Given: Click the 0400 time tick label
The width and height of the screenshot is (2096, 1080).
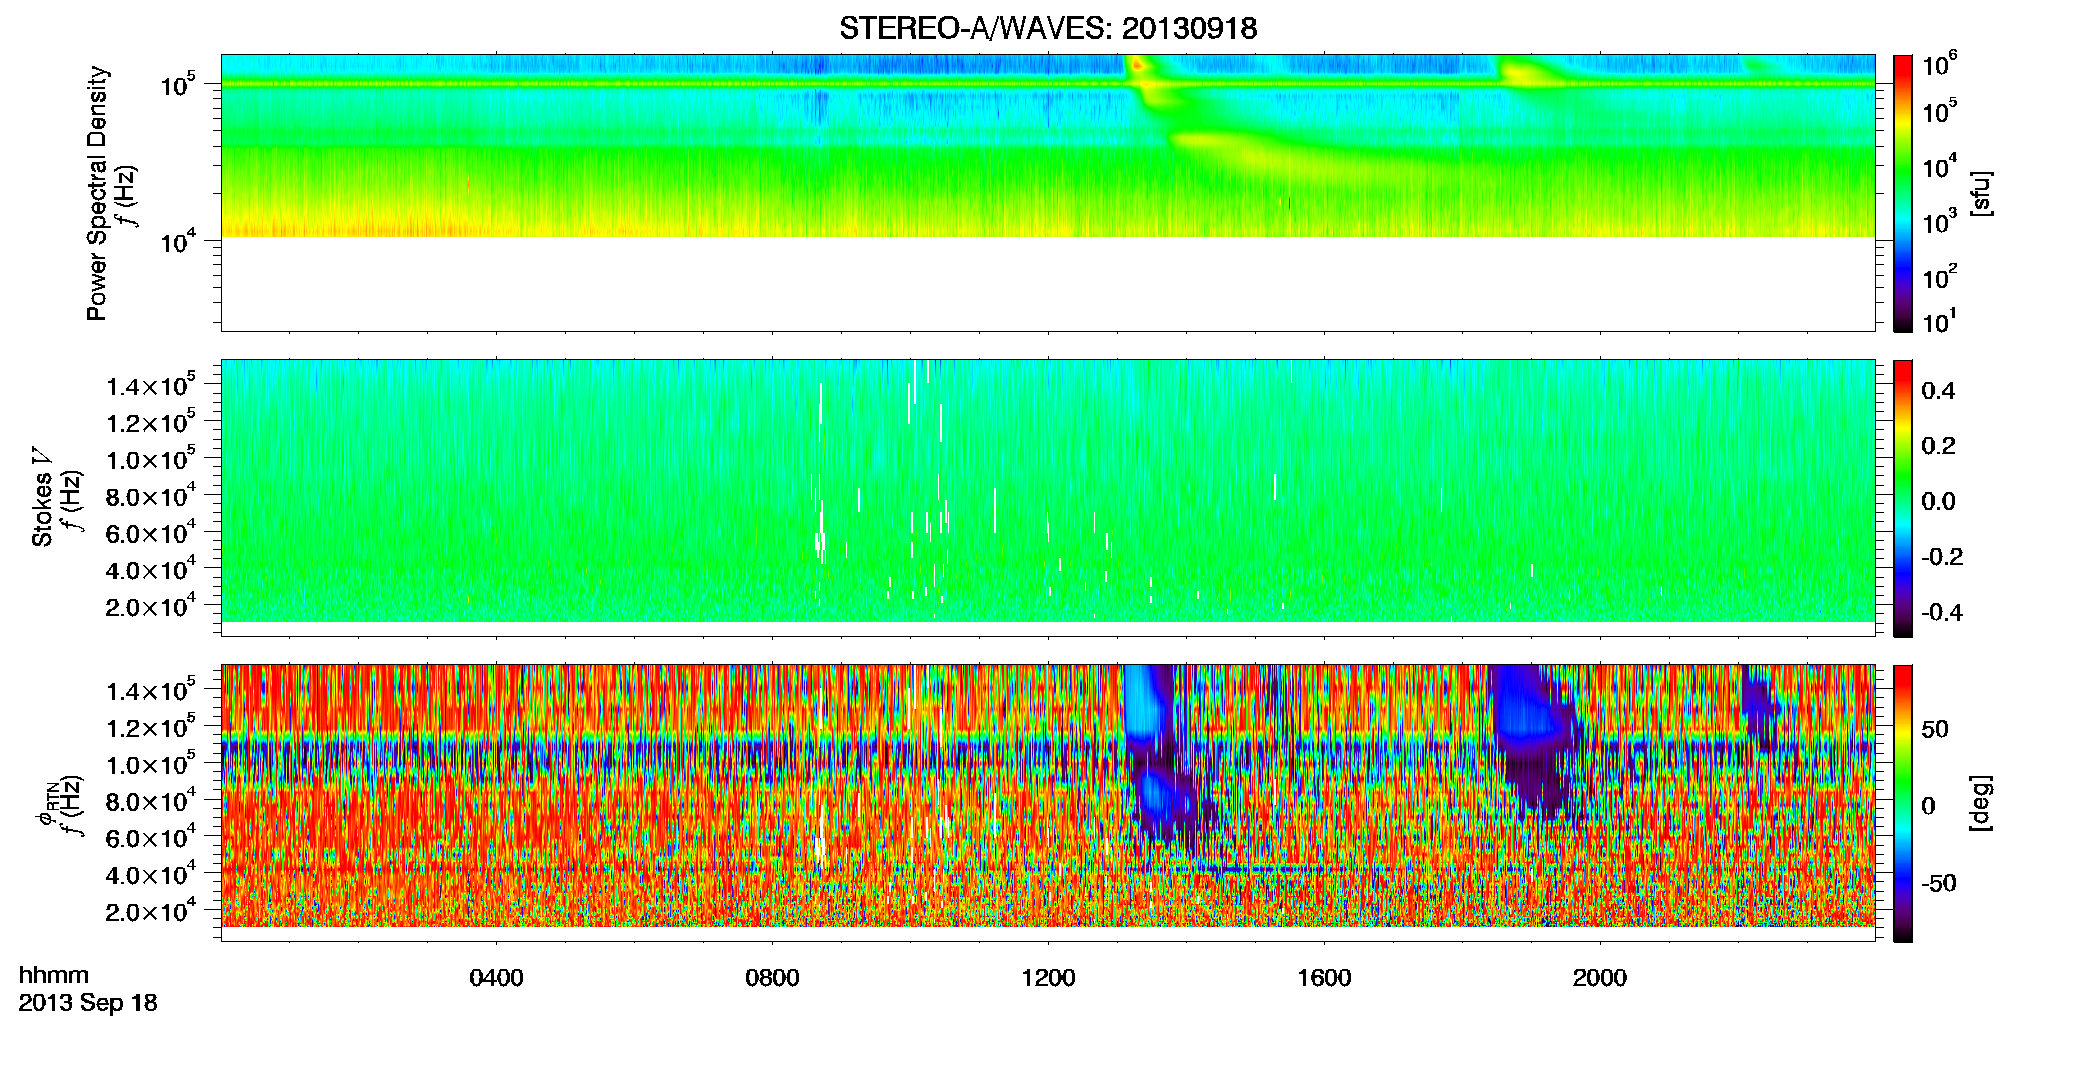Looking at the screenshot, I should pyautogui.click(x=496, y=978).
